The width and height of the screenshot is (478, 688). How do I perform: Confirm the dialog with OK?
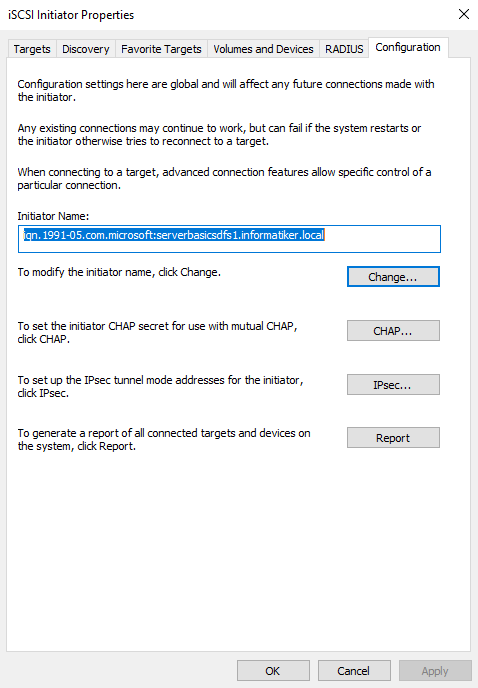(273, 671)
